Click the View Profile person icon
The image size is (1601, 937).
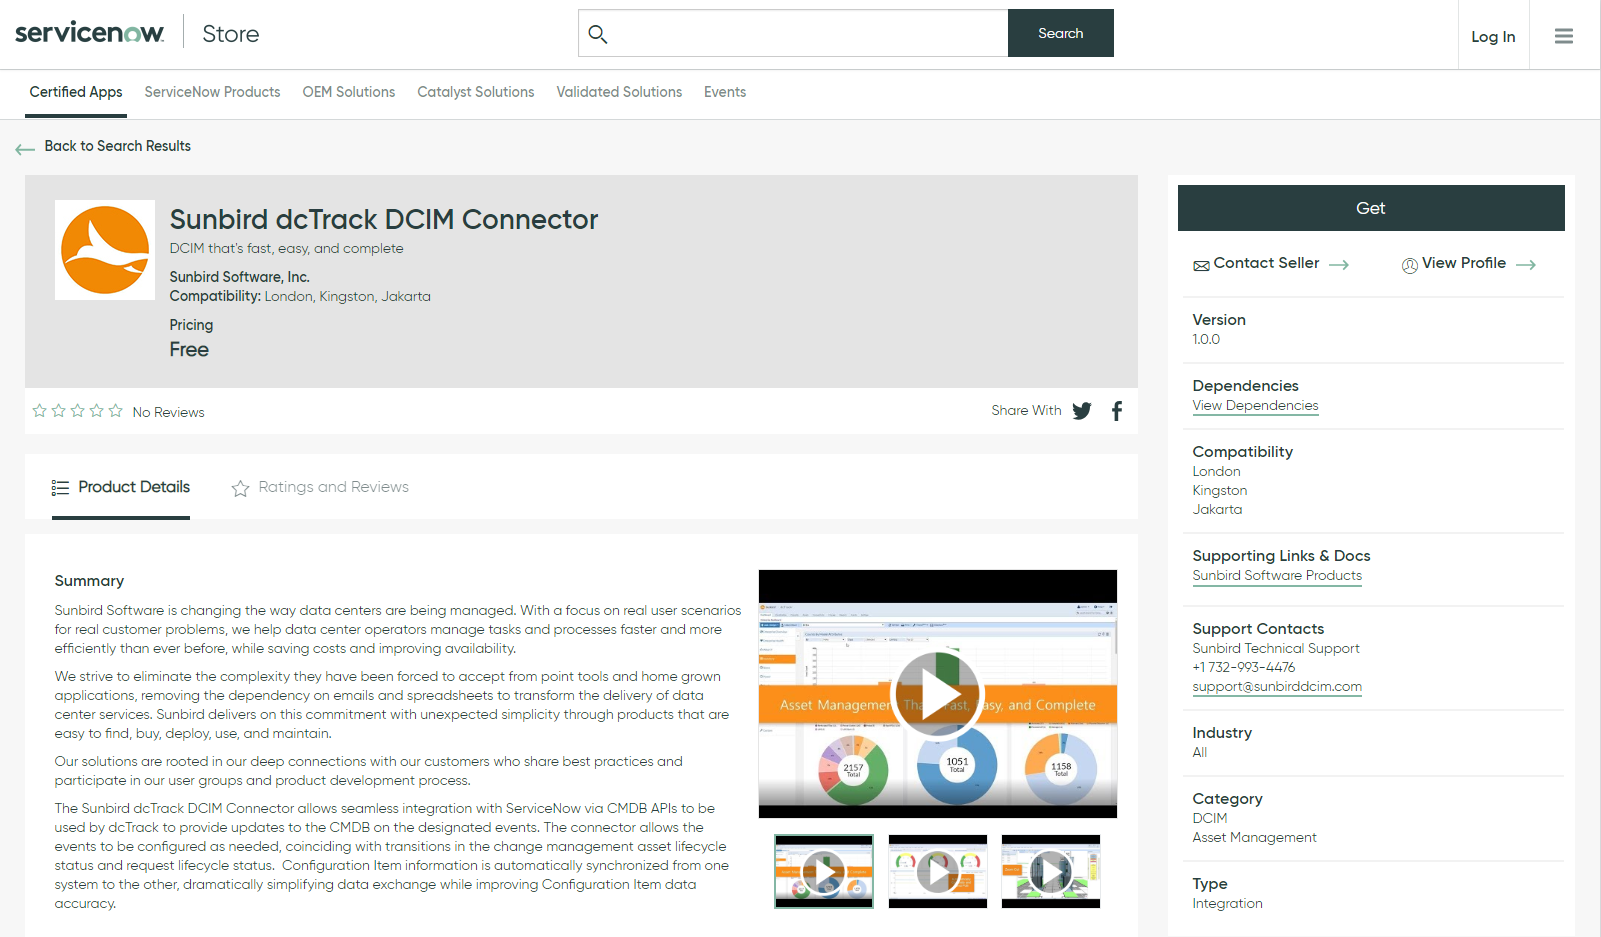[1409, 265]
